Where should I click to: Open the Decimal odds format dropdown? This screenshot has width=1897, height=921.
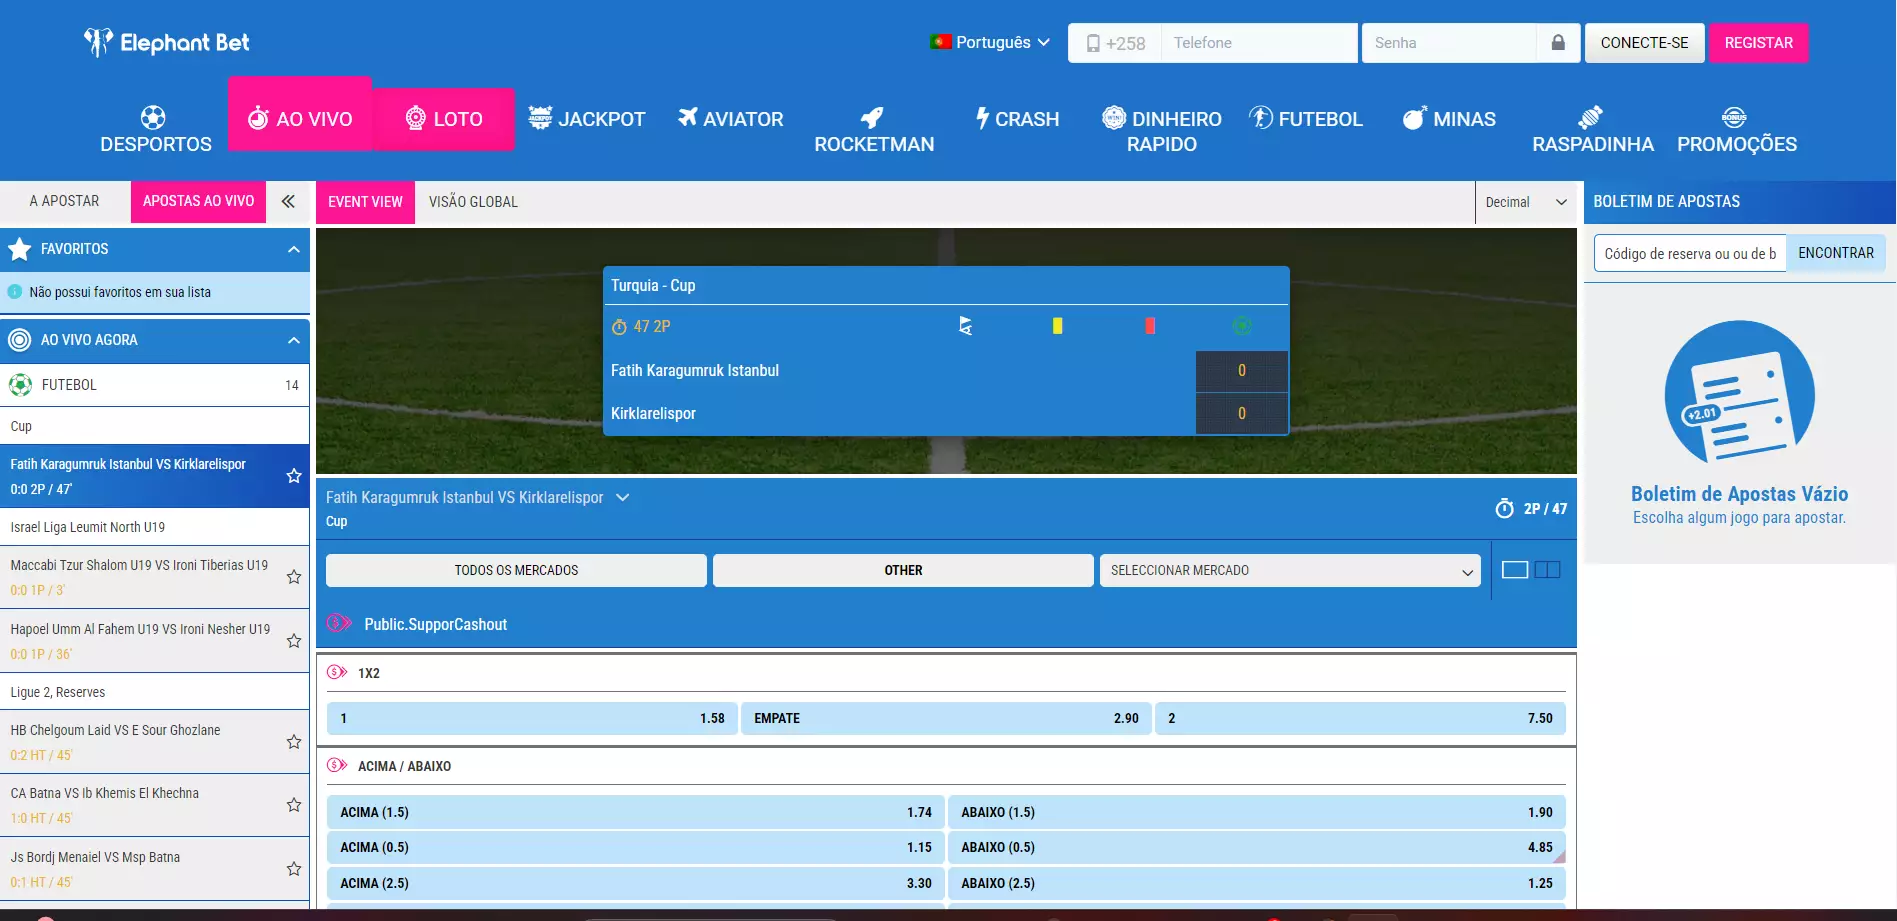[x=1525, y=202]
